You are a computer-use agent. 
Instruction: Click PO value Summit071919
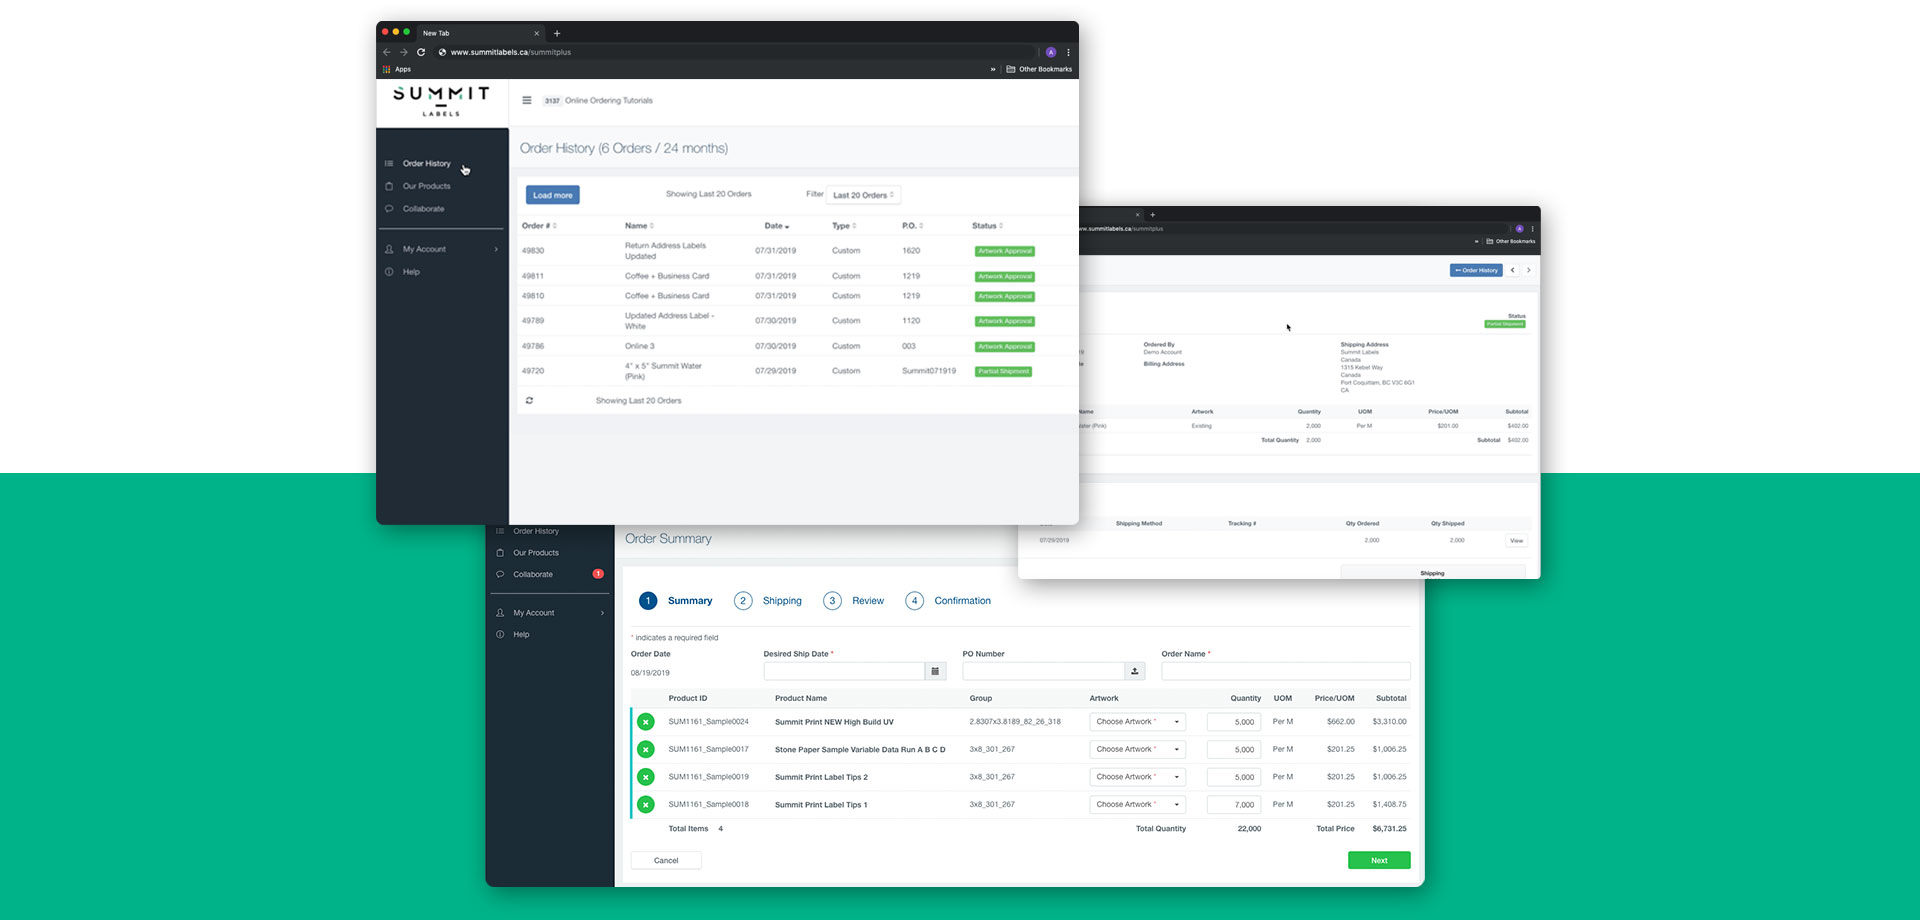tap(929, 371)
